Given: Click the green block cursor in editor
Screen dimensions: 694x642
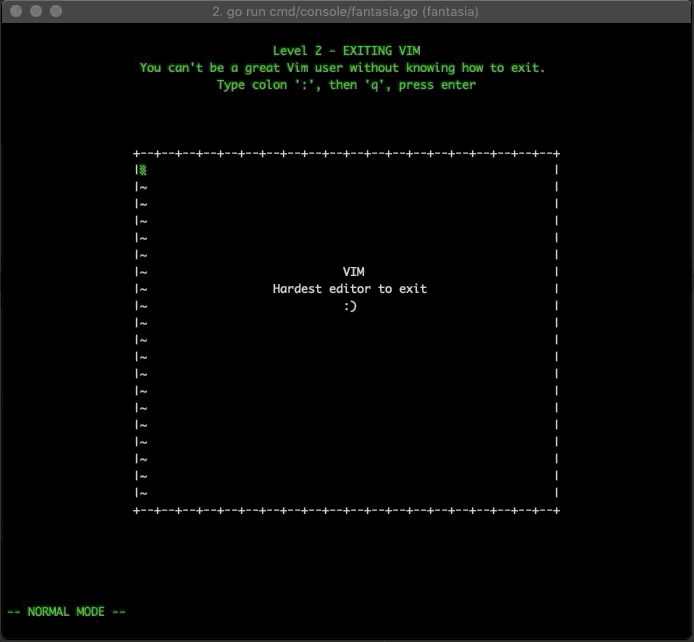Looking at the screenshot, I should pos(143,170).
